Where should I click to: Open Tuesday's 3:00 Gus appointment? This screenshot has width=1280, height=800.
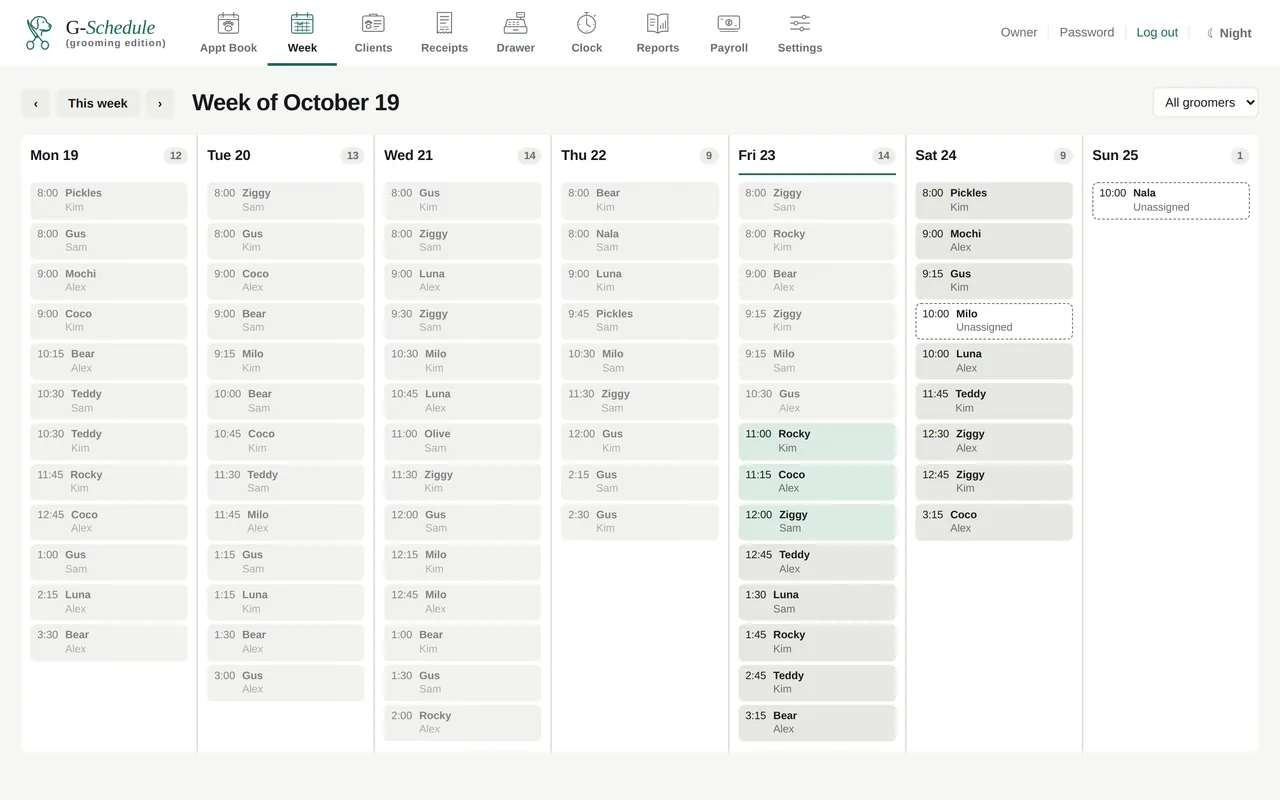(286, 683)
